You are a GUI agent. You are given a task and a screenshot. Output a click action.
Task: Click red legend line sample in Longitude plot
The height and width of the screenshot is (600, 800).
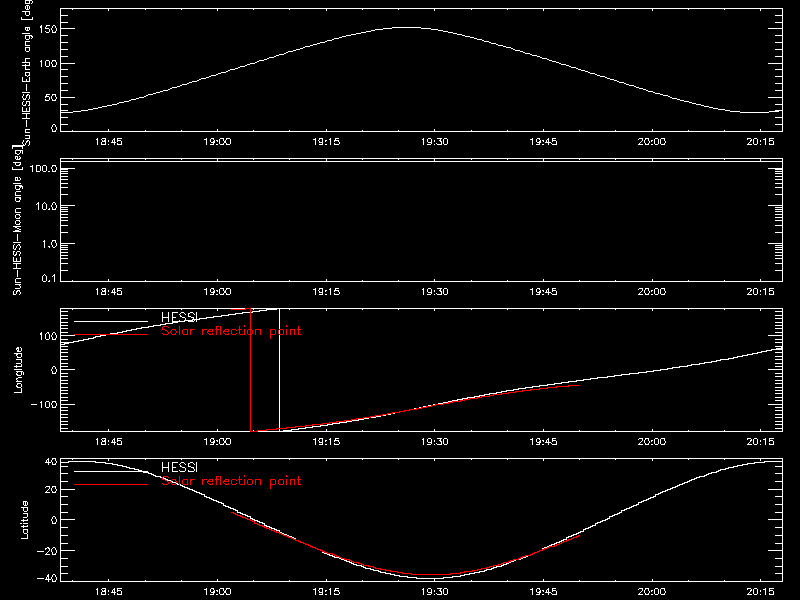tap(111, 335)
